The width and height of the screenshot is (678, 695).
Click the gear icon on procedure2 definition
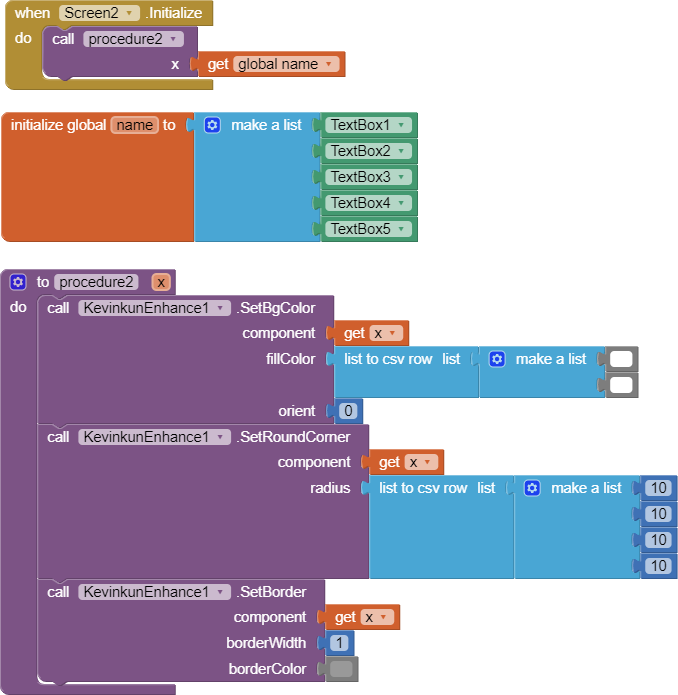tap(18, 282)
